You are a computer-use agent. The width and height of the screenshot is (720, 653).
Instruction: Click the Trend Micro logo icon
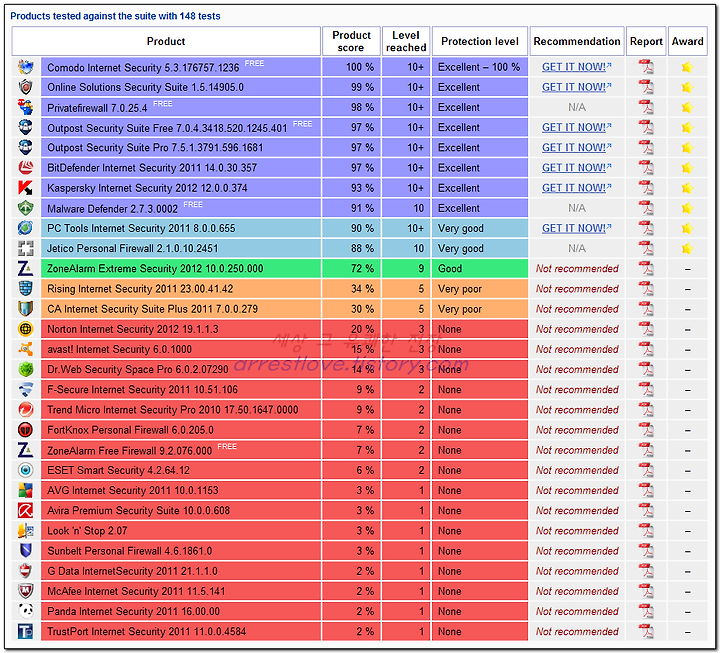pos(26,410)
